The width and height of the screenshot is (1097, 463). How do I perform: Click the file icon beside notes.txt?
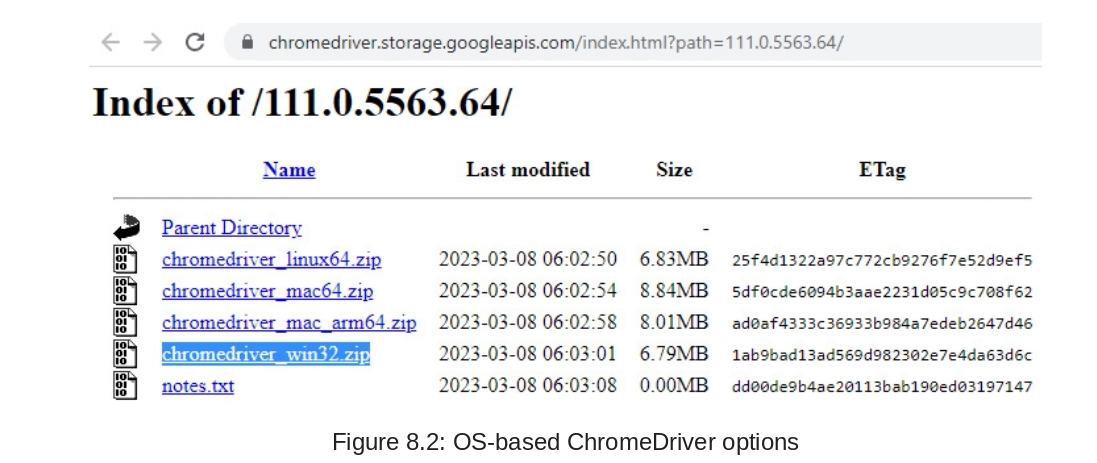pyautogui.click(x=125, y=385)
